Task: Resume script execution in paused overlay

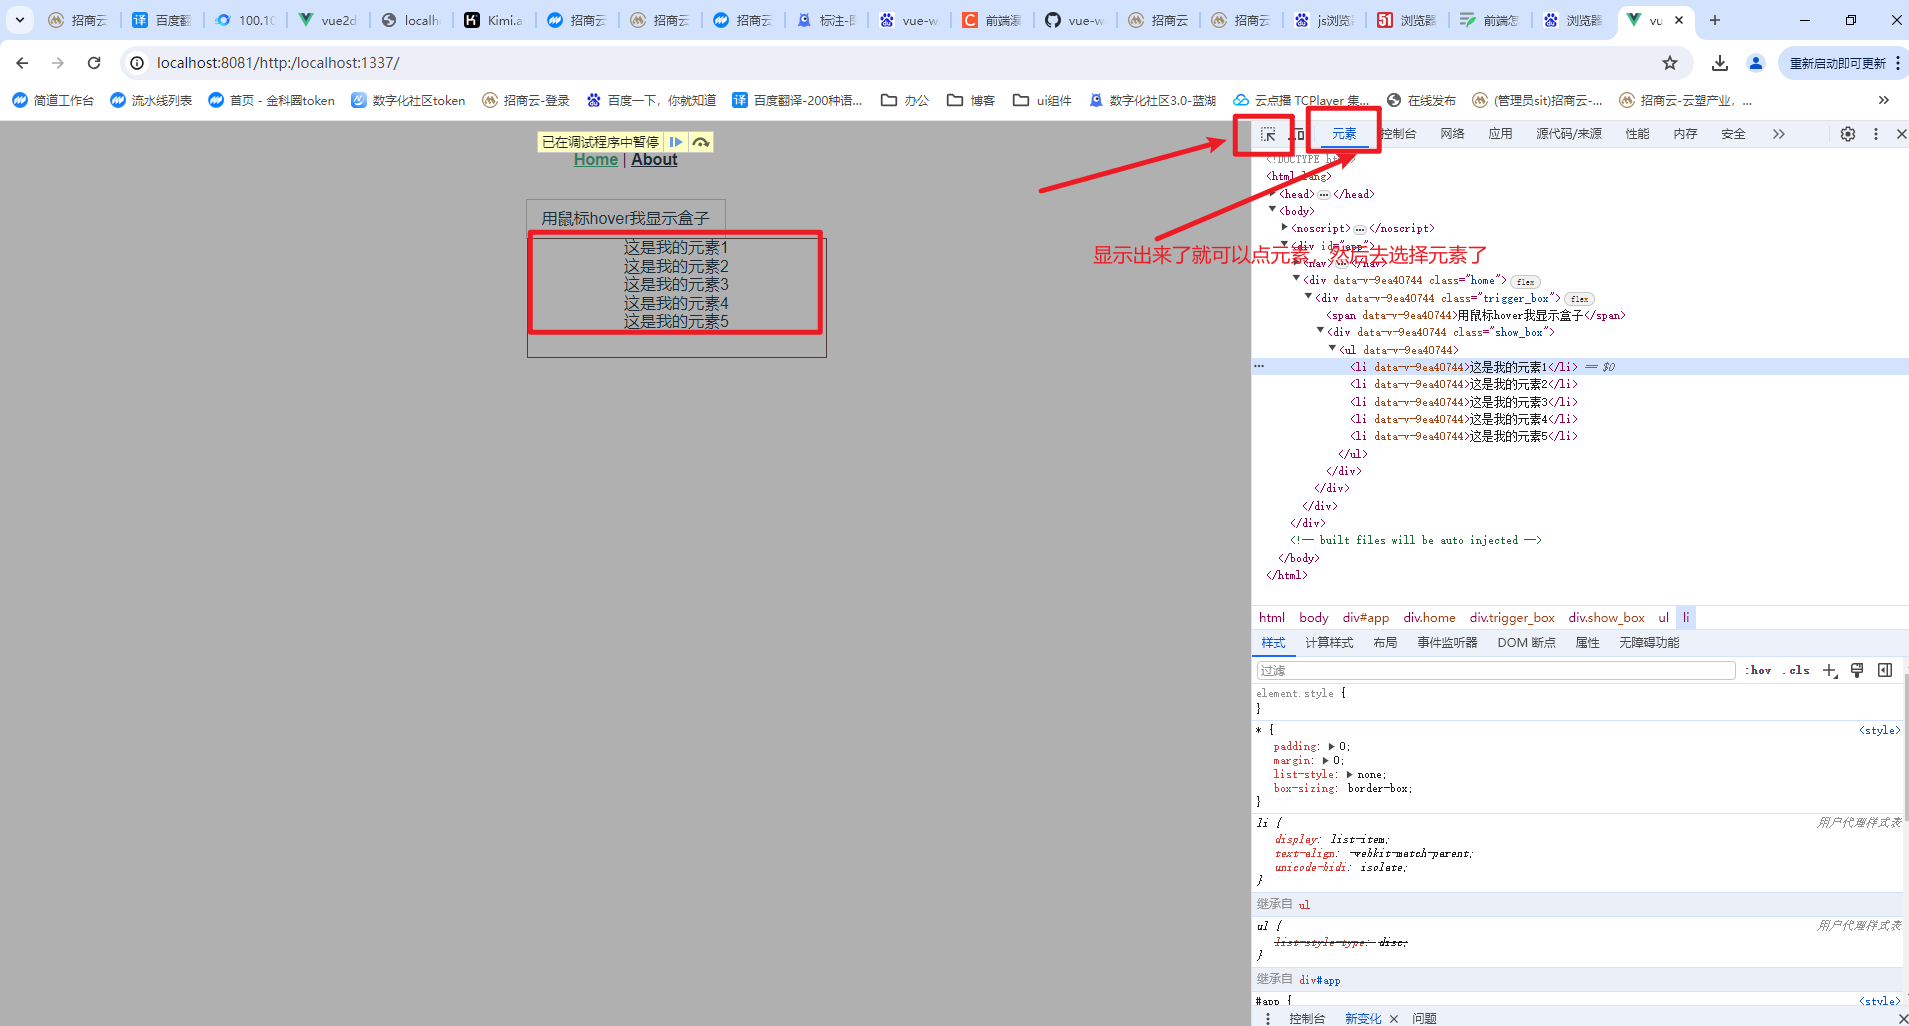Action: (x=676, y=142)
